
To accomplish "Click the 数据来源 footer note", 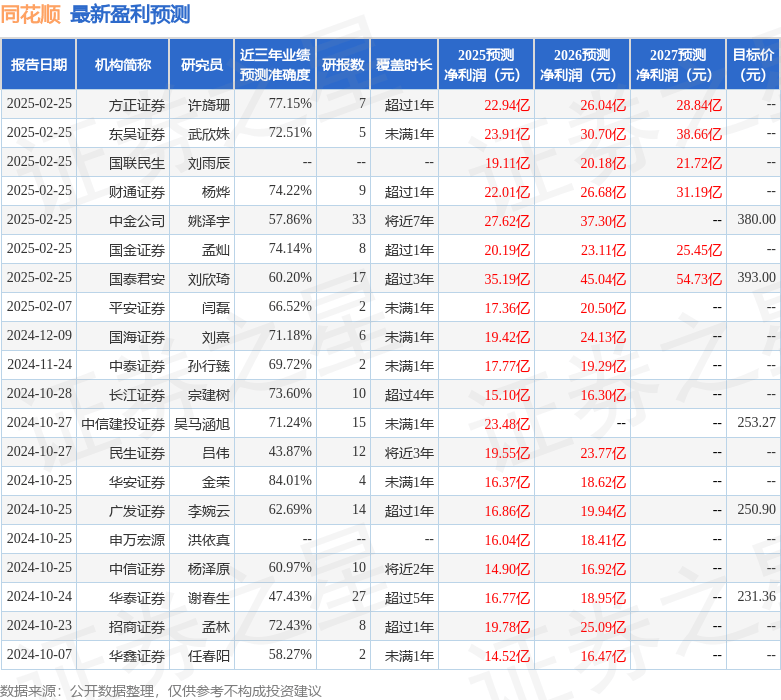I will (161, 691).
